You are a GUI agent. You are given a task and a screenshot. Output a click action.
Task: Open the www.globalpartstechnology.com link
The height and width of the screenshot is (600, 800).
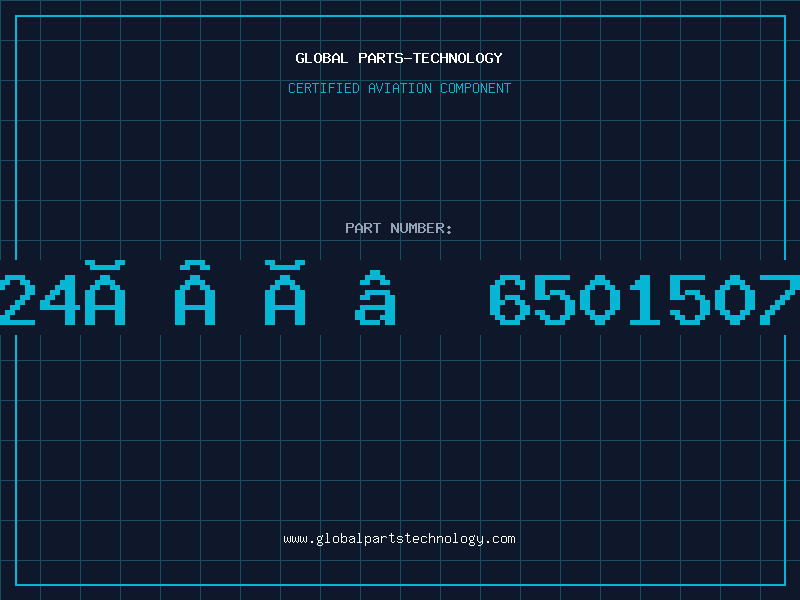point(399,539)
